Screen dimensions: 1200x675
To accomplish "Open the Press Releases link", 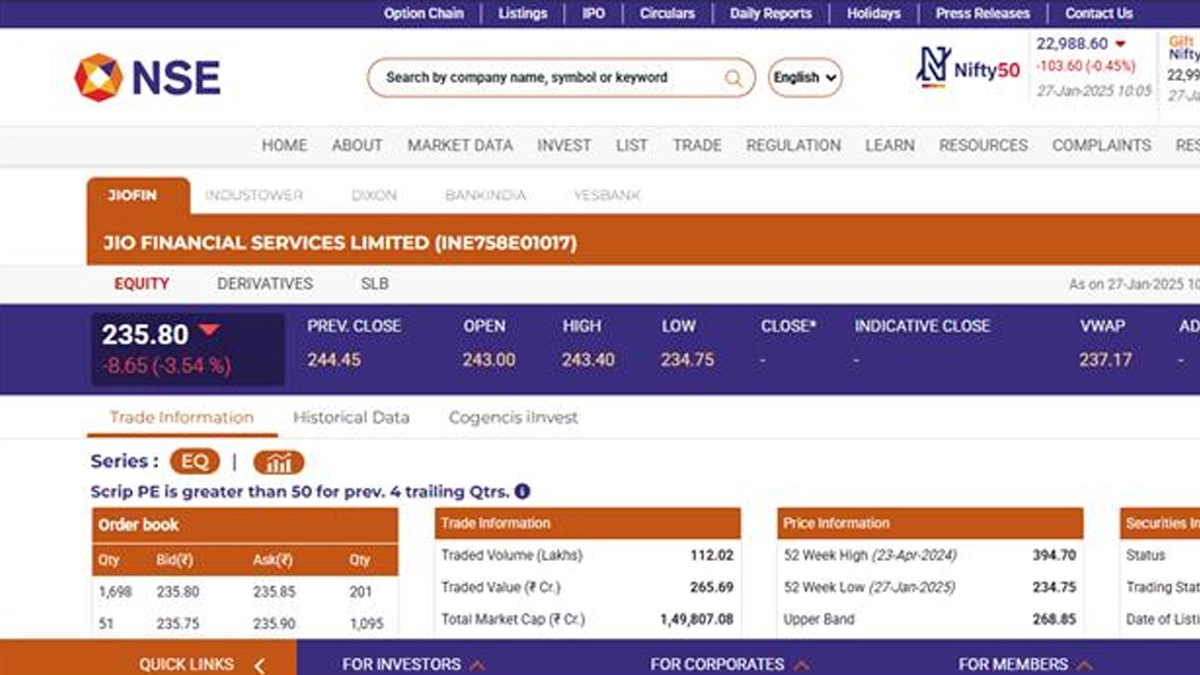I will 982,14.
